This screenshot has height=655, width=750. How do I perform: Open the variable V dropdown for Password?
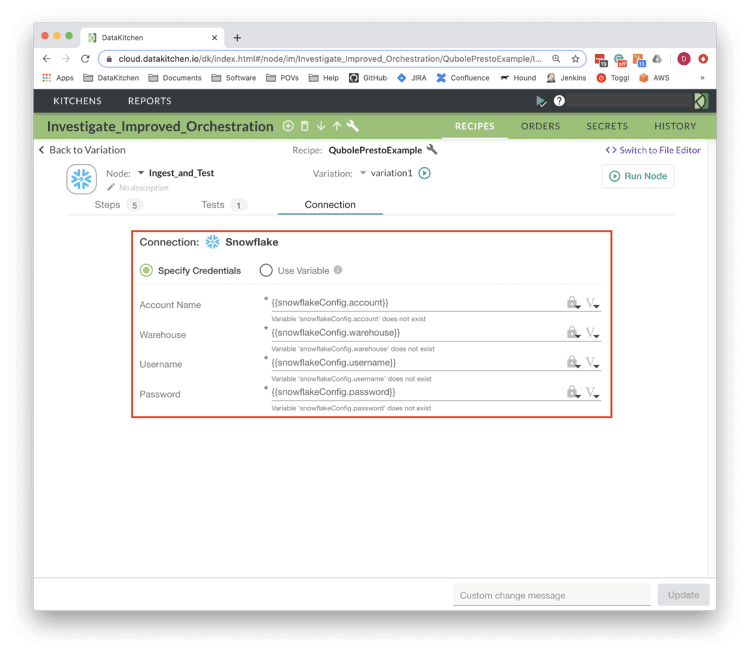click(x=593, y=393)
